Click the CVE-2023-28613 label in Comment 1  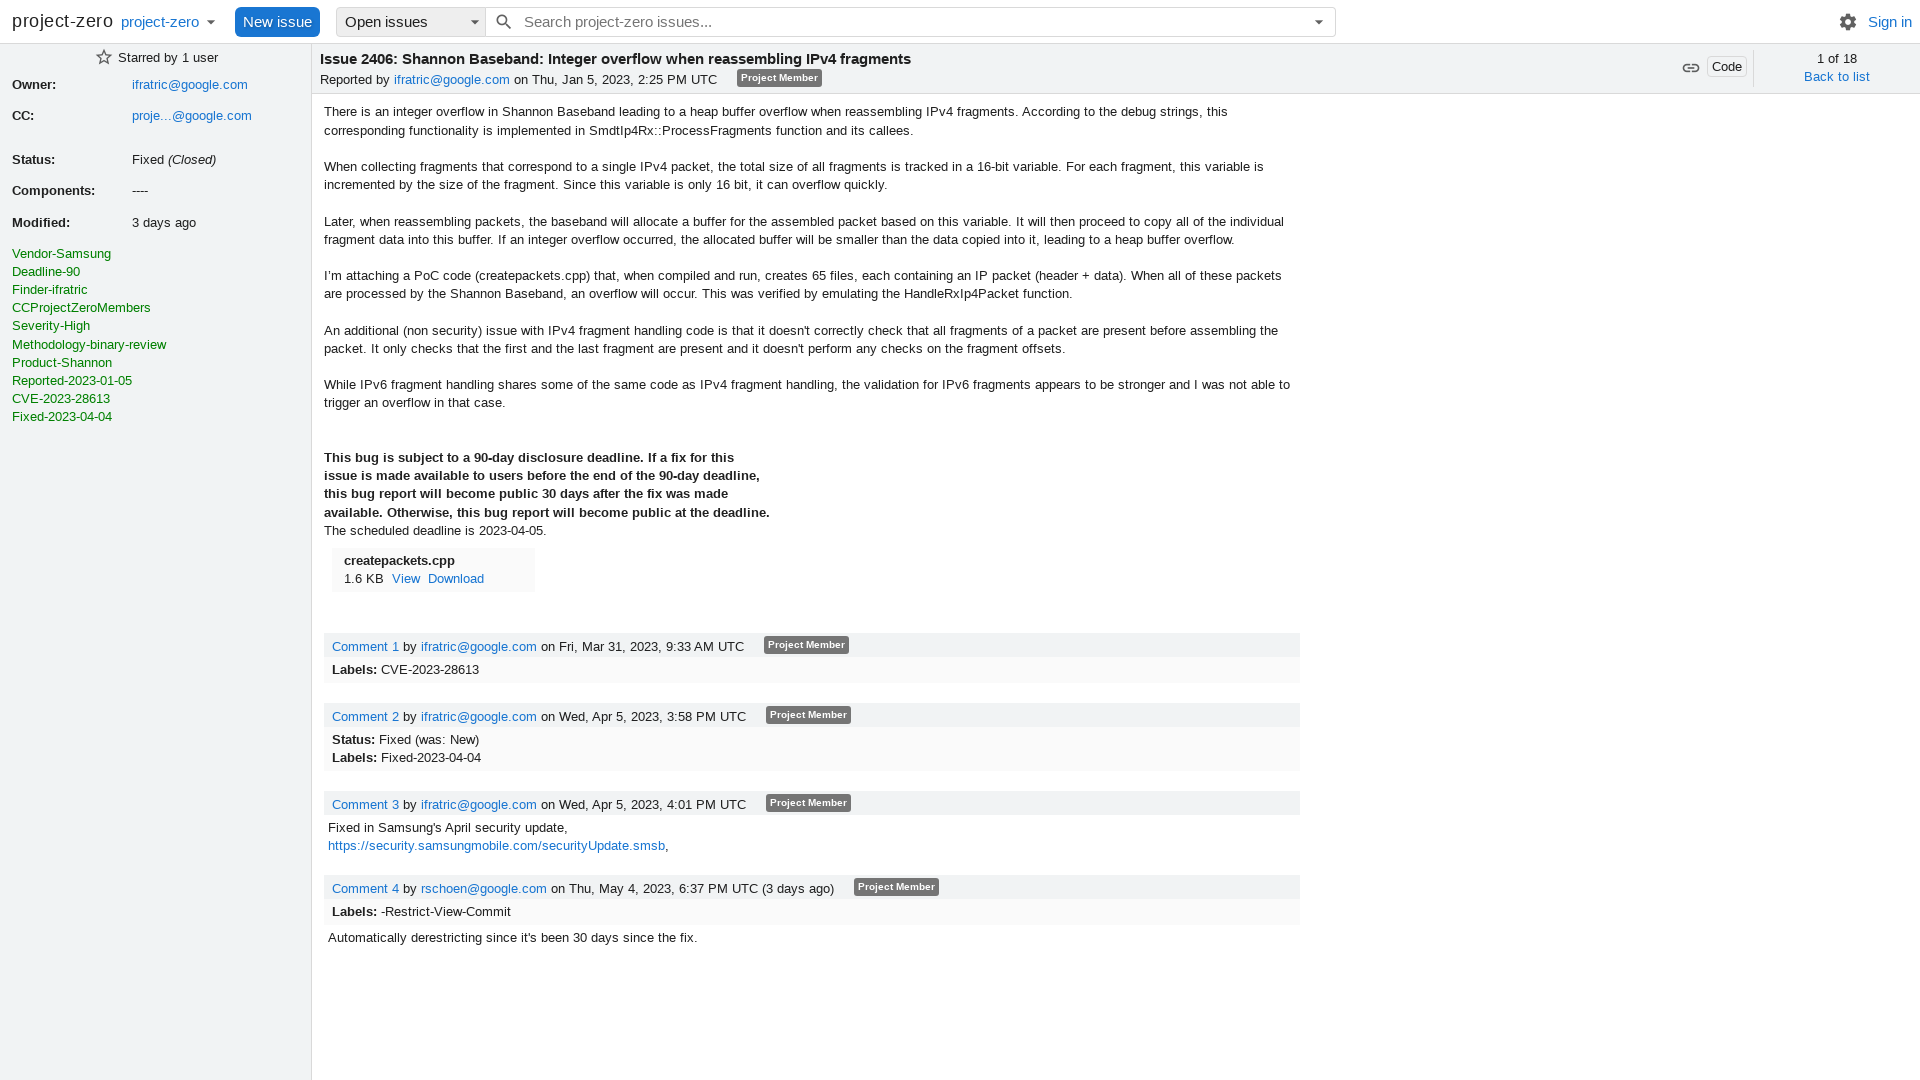[429, 669]
